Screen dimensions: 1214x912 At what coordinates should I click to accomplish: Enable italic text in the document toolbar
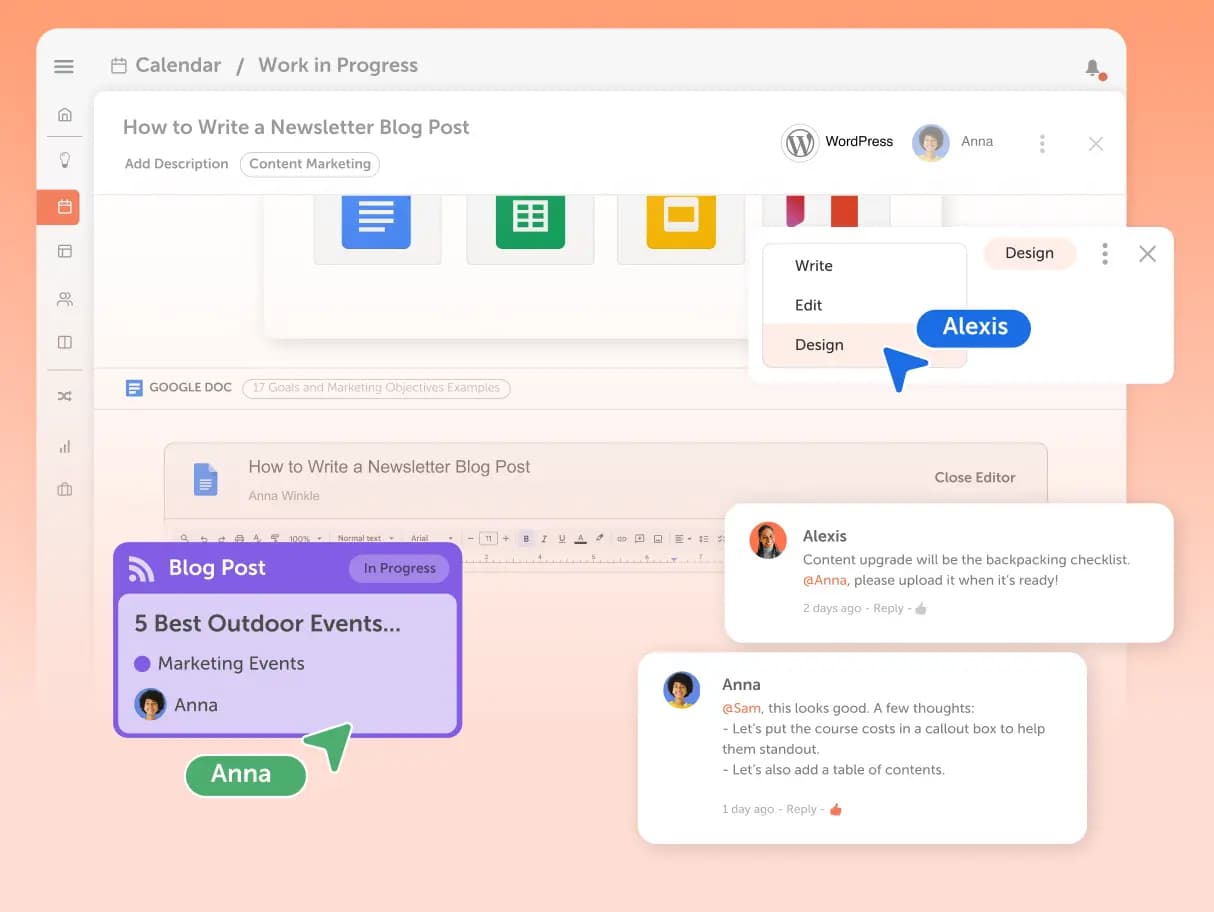click(x=543, y=538)
